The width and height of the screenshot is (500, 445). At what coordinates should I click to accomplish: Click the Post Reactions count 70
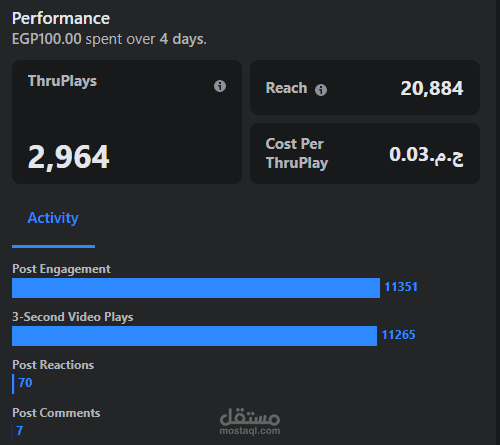25,383
